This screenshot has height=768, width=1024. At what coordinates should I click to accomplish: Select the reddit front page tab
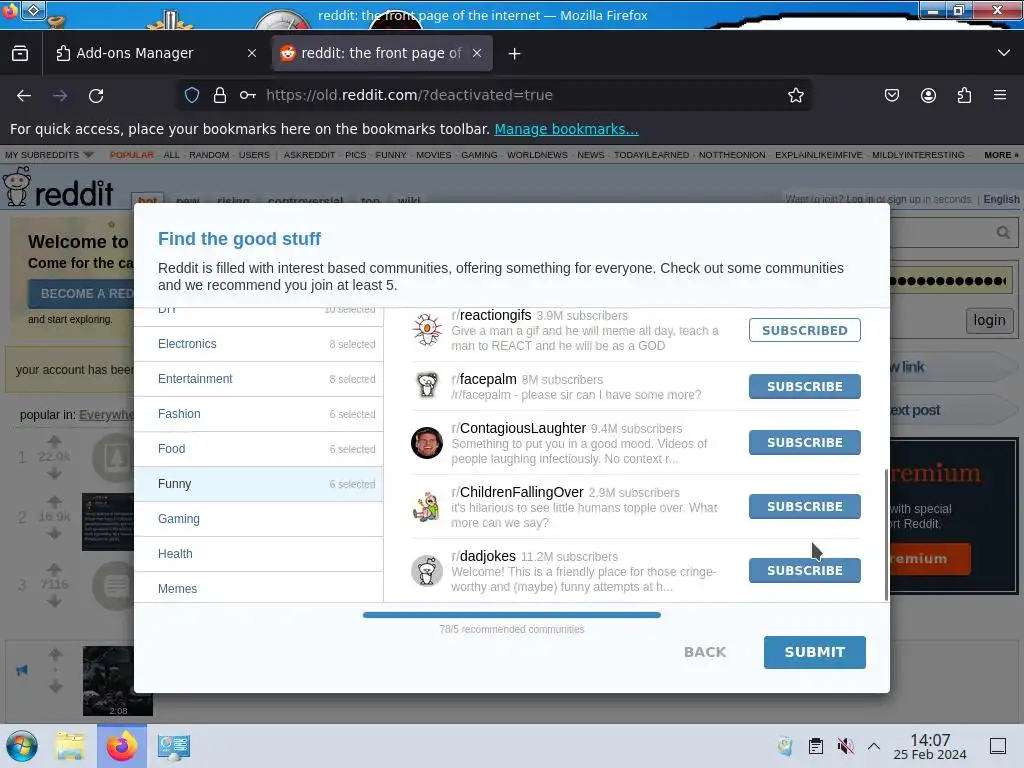click(x=382, y=54)
